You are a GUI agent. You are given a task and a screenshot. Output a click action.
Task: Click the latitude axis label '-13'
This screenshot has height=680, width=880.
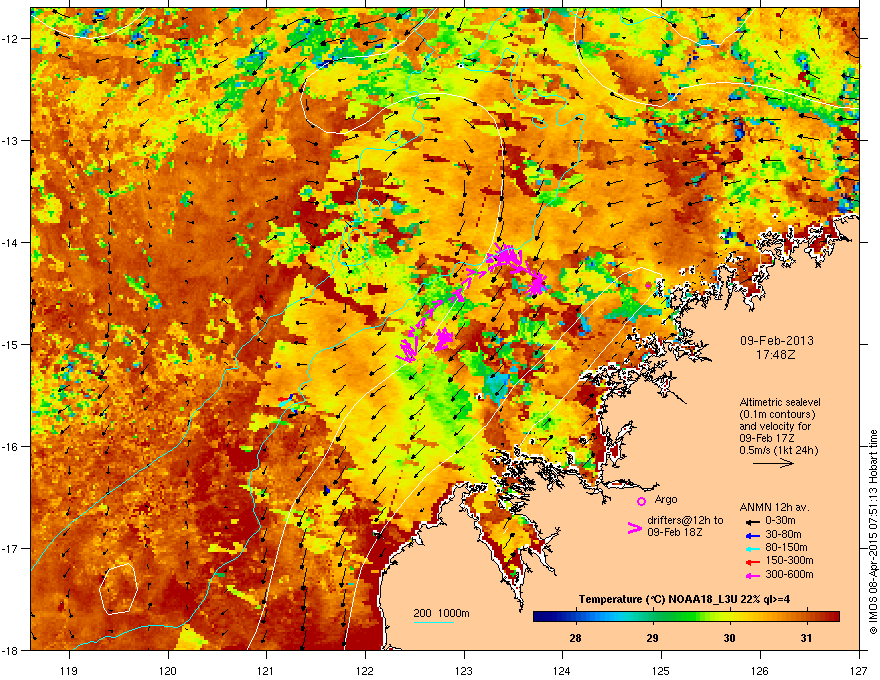(x=10, y=140)
